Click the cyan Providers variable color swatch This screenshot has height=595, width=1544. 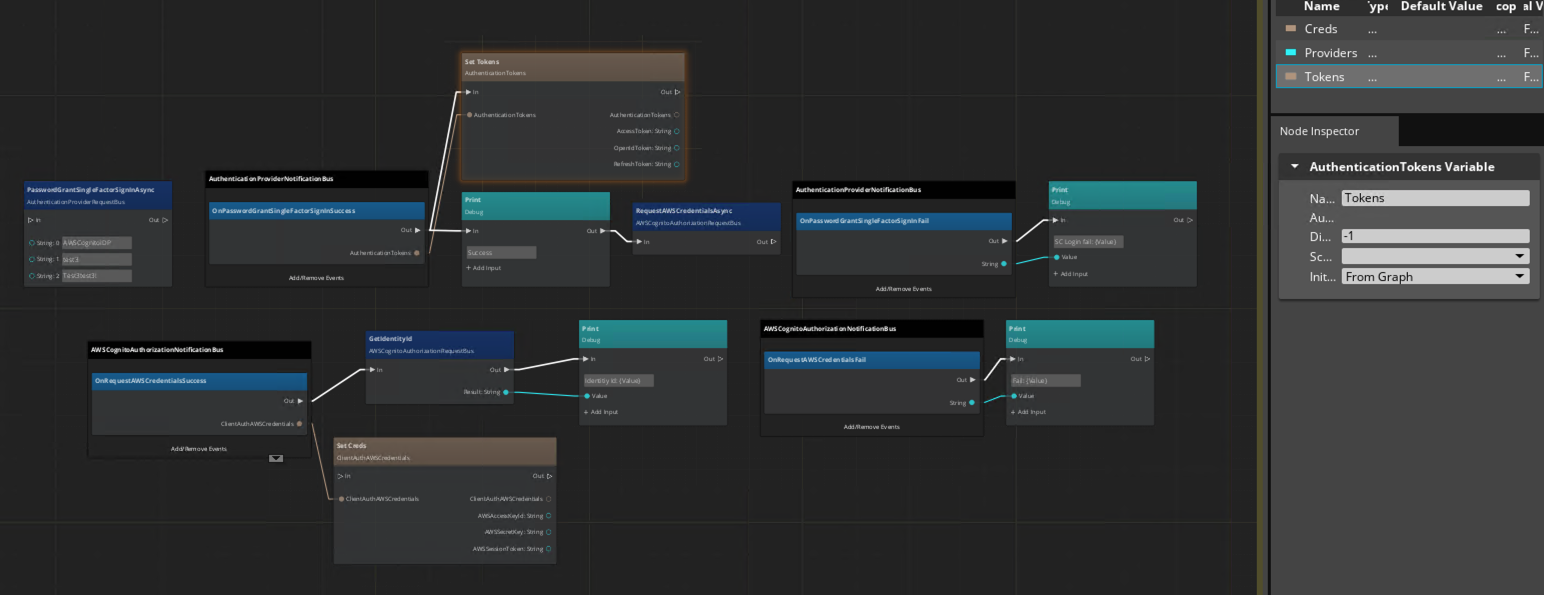pos(1290,53)
